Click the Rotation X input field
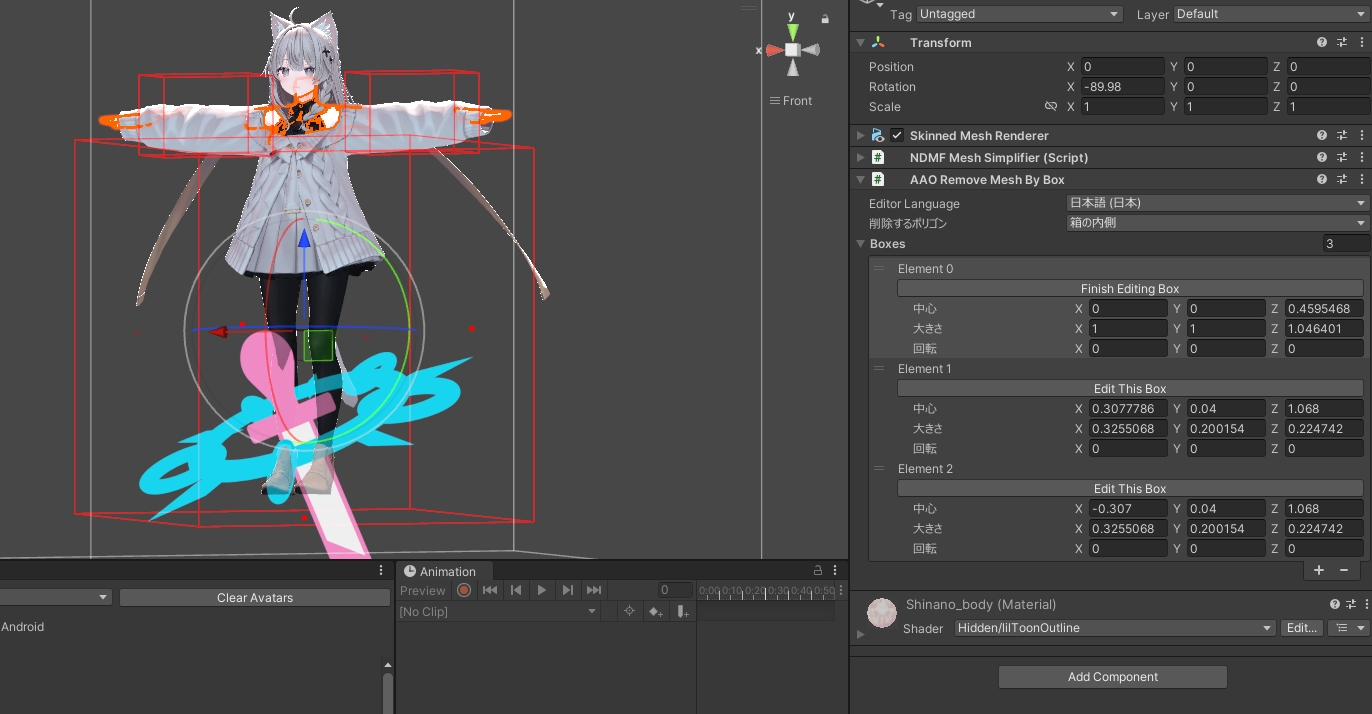1372x714 pixels. (1124, 87)
